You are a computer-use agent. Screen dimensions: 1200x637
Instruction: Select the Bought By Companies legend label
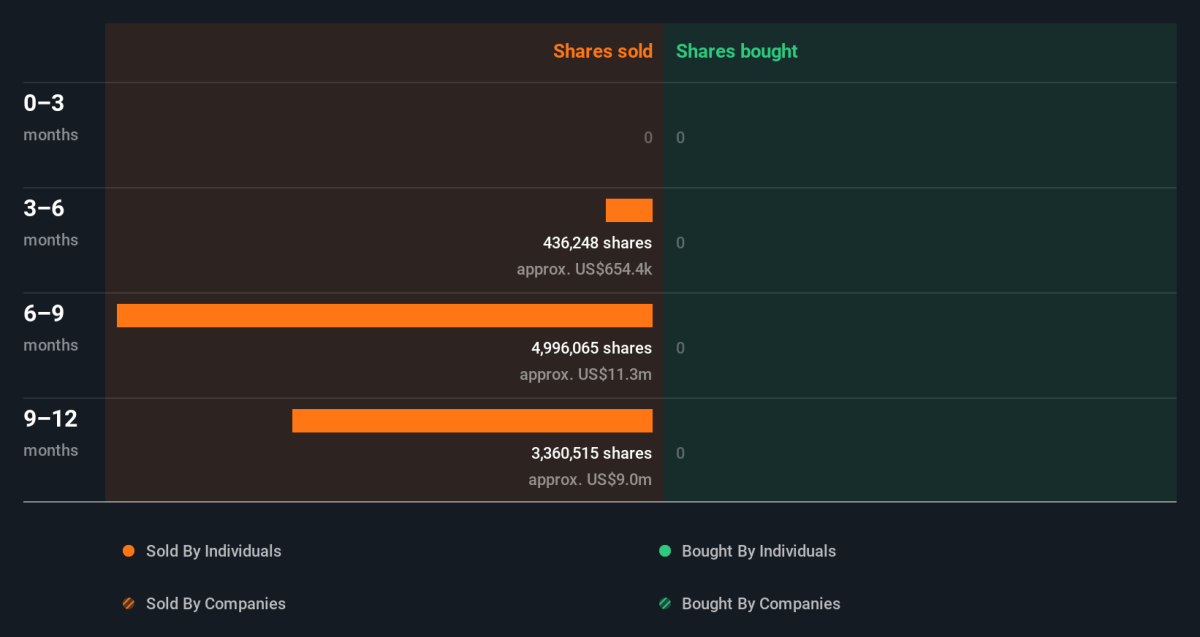click(x=761, y=604)
